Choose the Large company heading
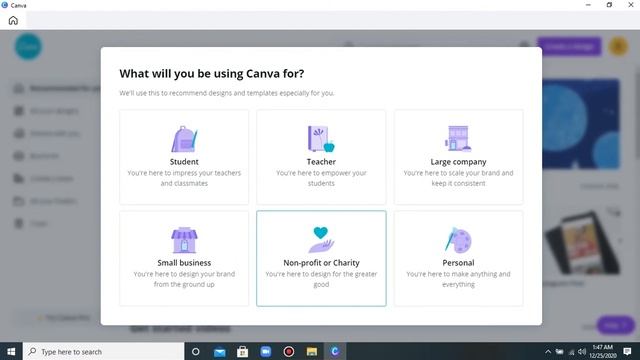Screen dimensions: 640x360 coord(458,162)
